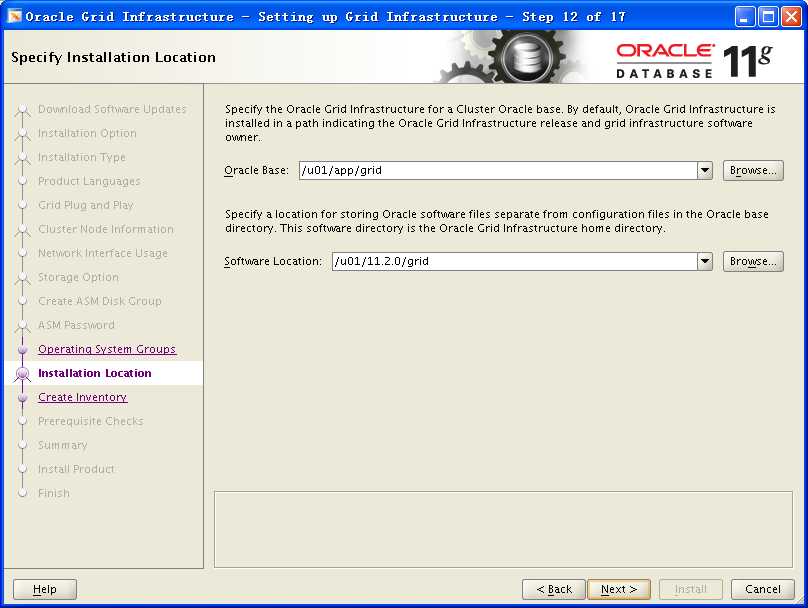Browse for the Oracle Base directory
Viewport: 808px width, 608px height.
[753, 171]
